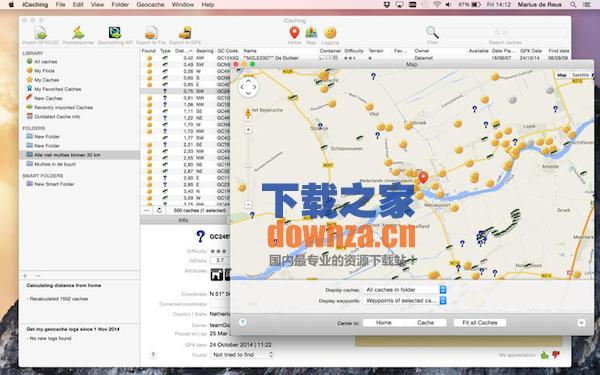Open the Edit menu
Image resolution: width=600 pixels, height=375 pixels.
(78, 5)
